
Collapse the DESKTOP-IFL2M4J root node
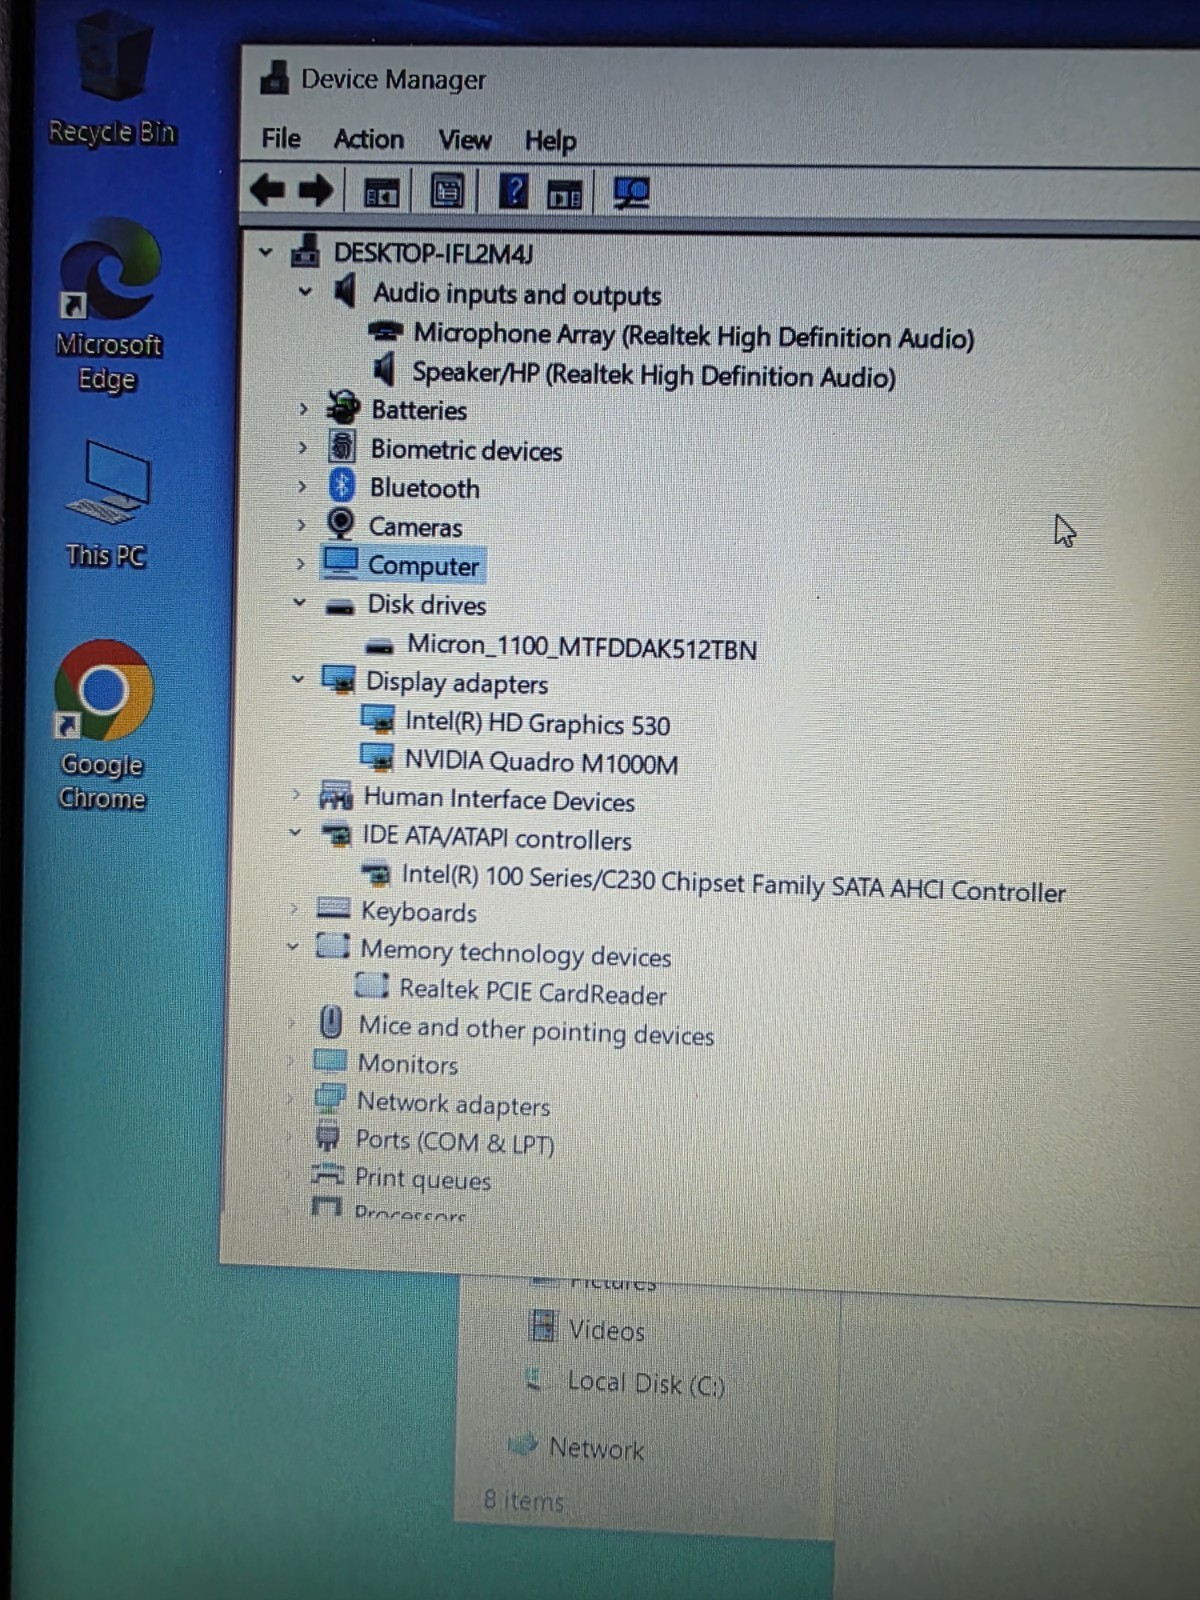pyautogui.click(x=265, y=251)
